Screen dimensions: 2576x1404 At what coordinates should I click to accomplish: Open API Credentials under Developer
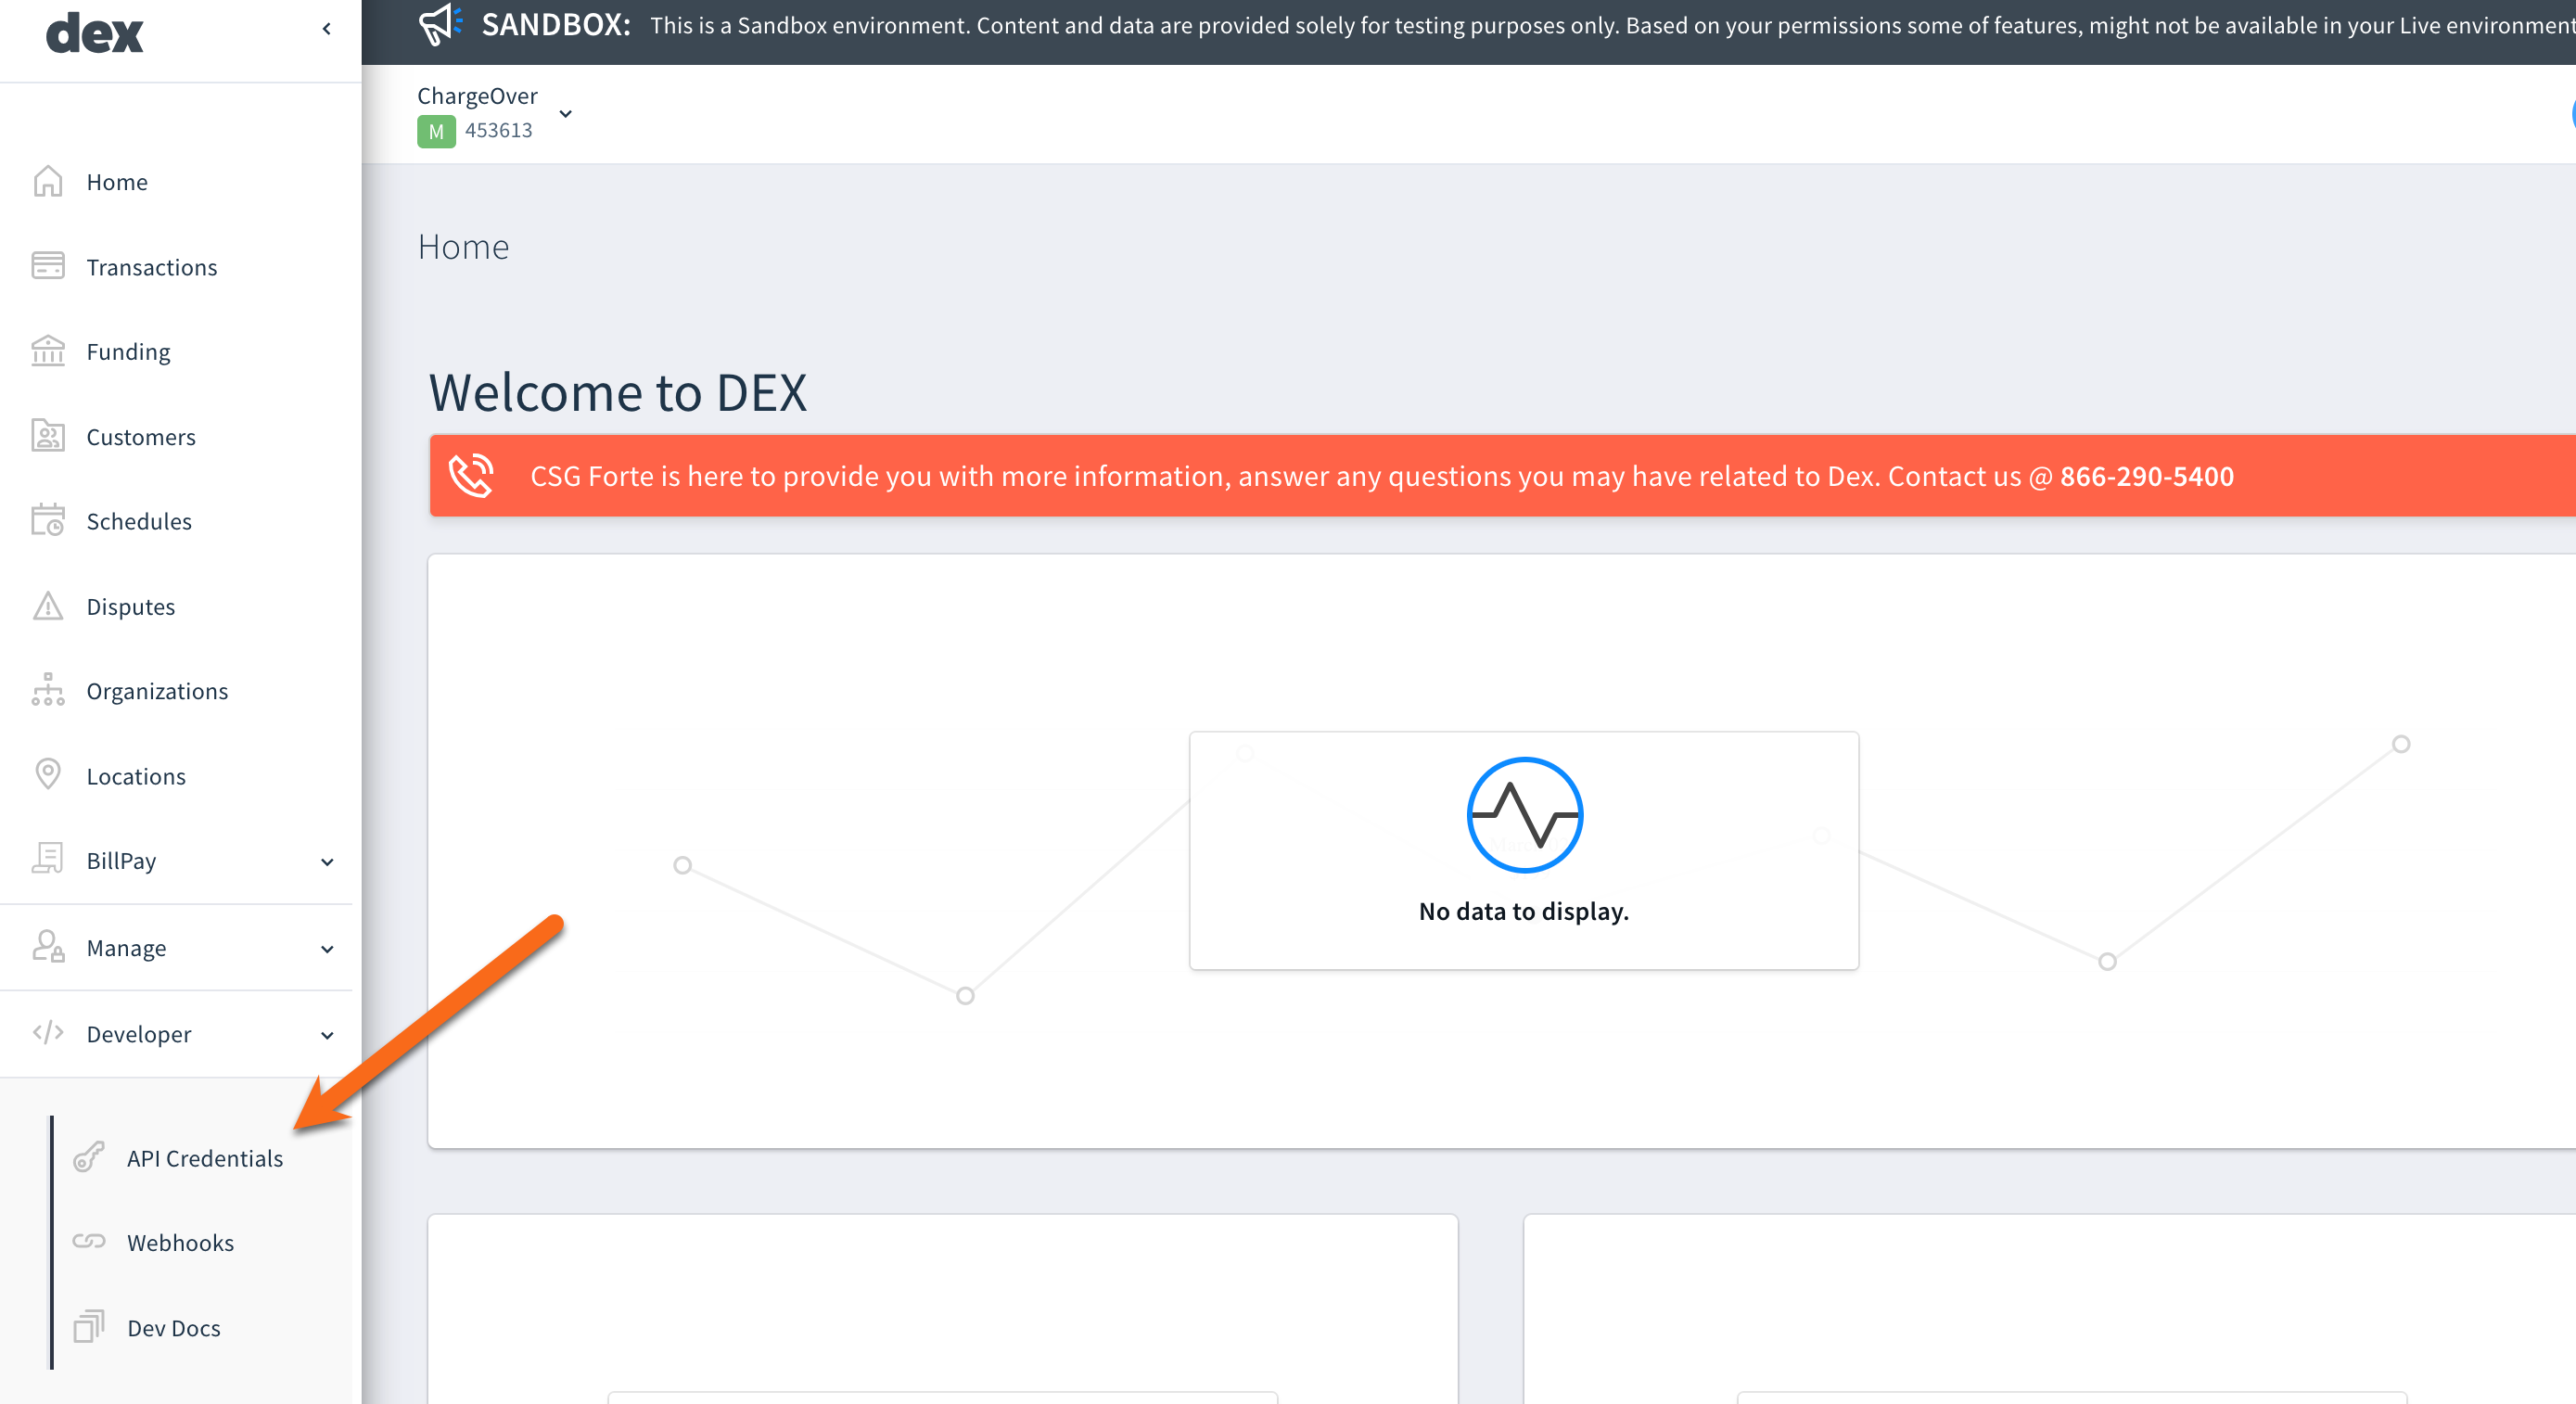[204, 1158]
